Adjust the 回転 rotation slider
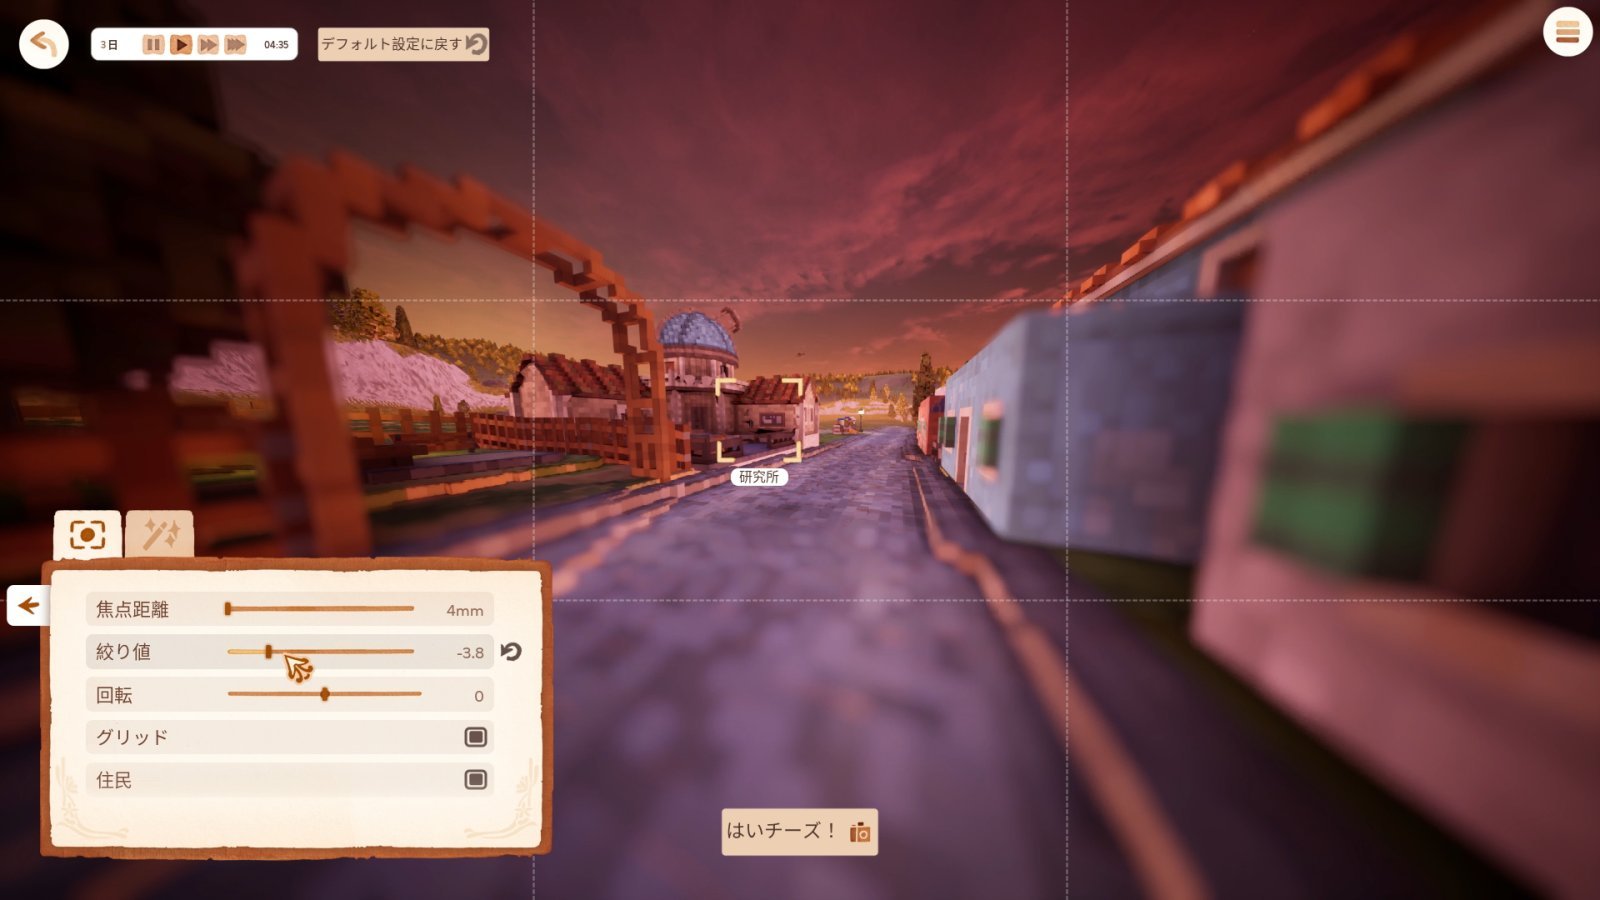This screenshot has height=900, width=1600. [x=324, y=694]
